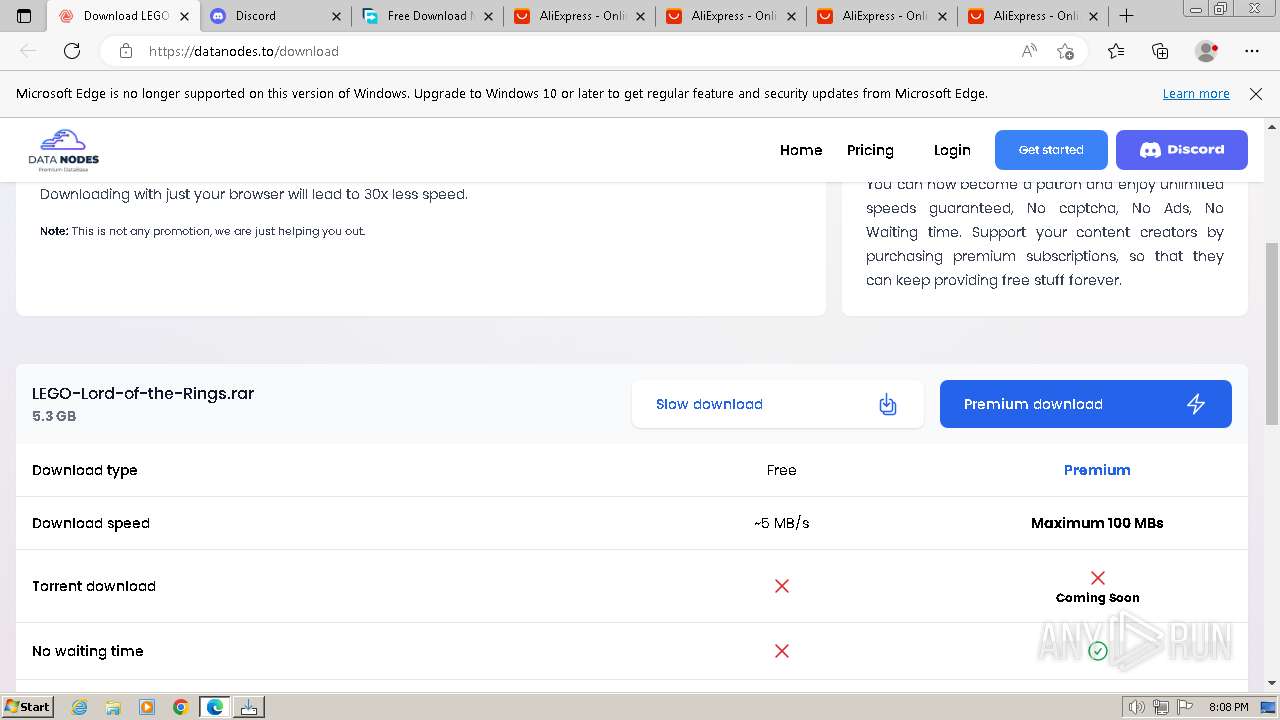Open the Favorites list icon
The width and height of the screenshot is (1280, 720).
pos(1116,51)
